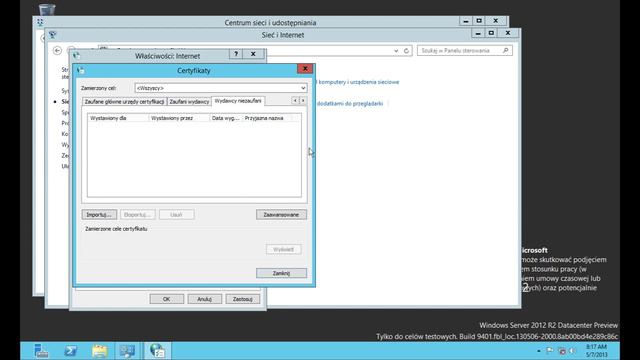
Task: Sort by Wystawiony przez column header
Action: (179, 118)
